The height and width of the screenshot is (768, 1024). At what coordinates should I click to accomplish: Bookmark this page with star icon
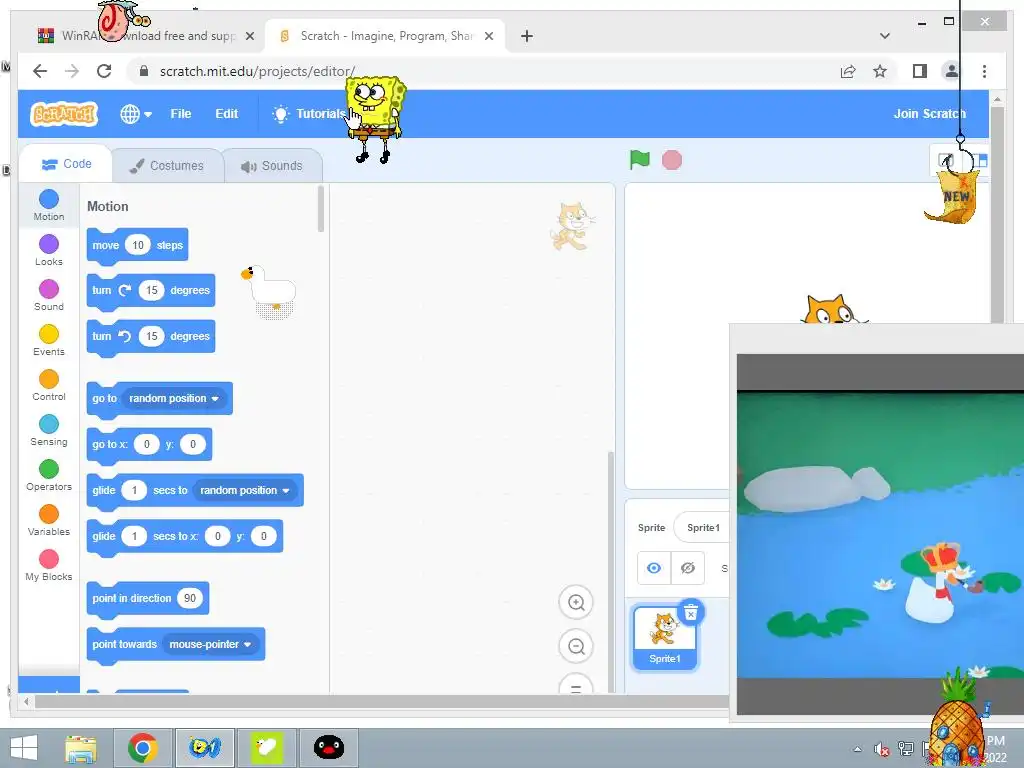click(x=880, y=71)
